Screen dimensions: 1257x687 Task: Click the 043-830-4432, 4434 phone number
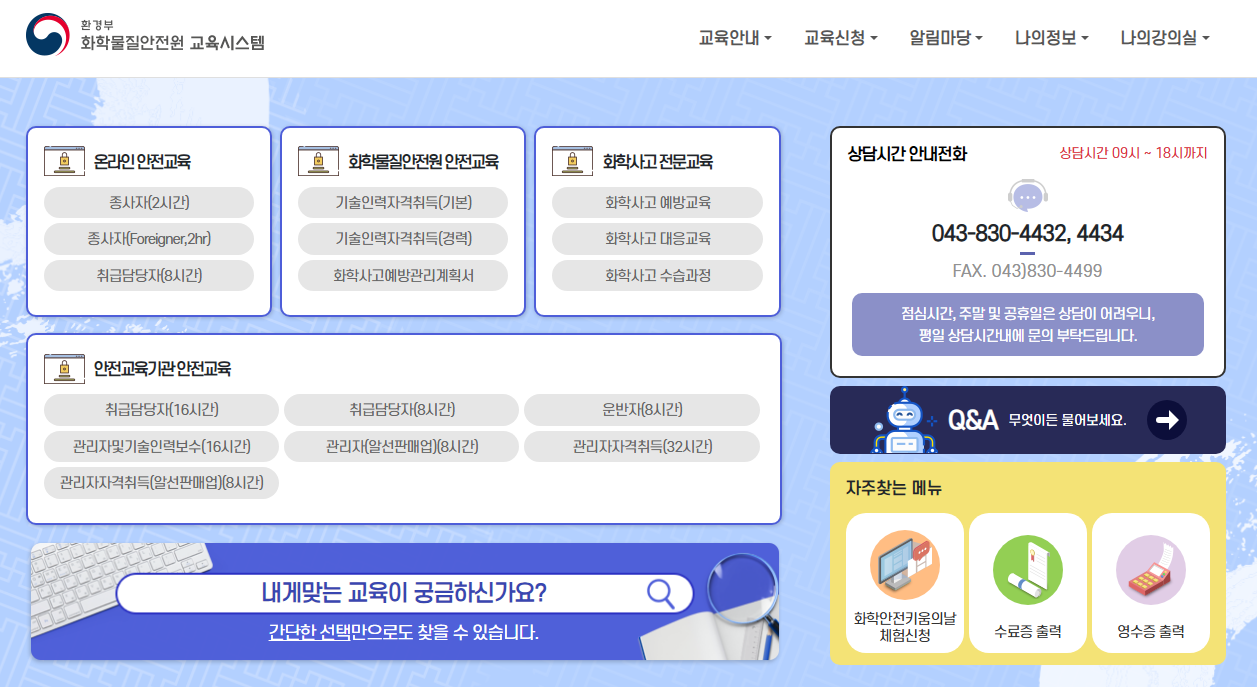point(1027,233)
